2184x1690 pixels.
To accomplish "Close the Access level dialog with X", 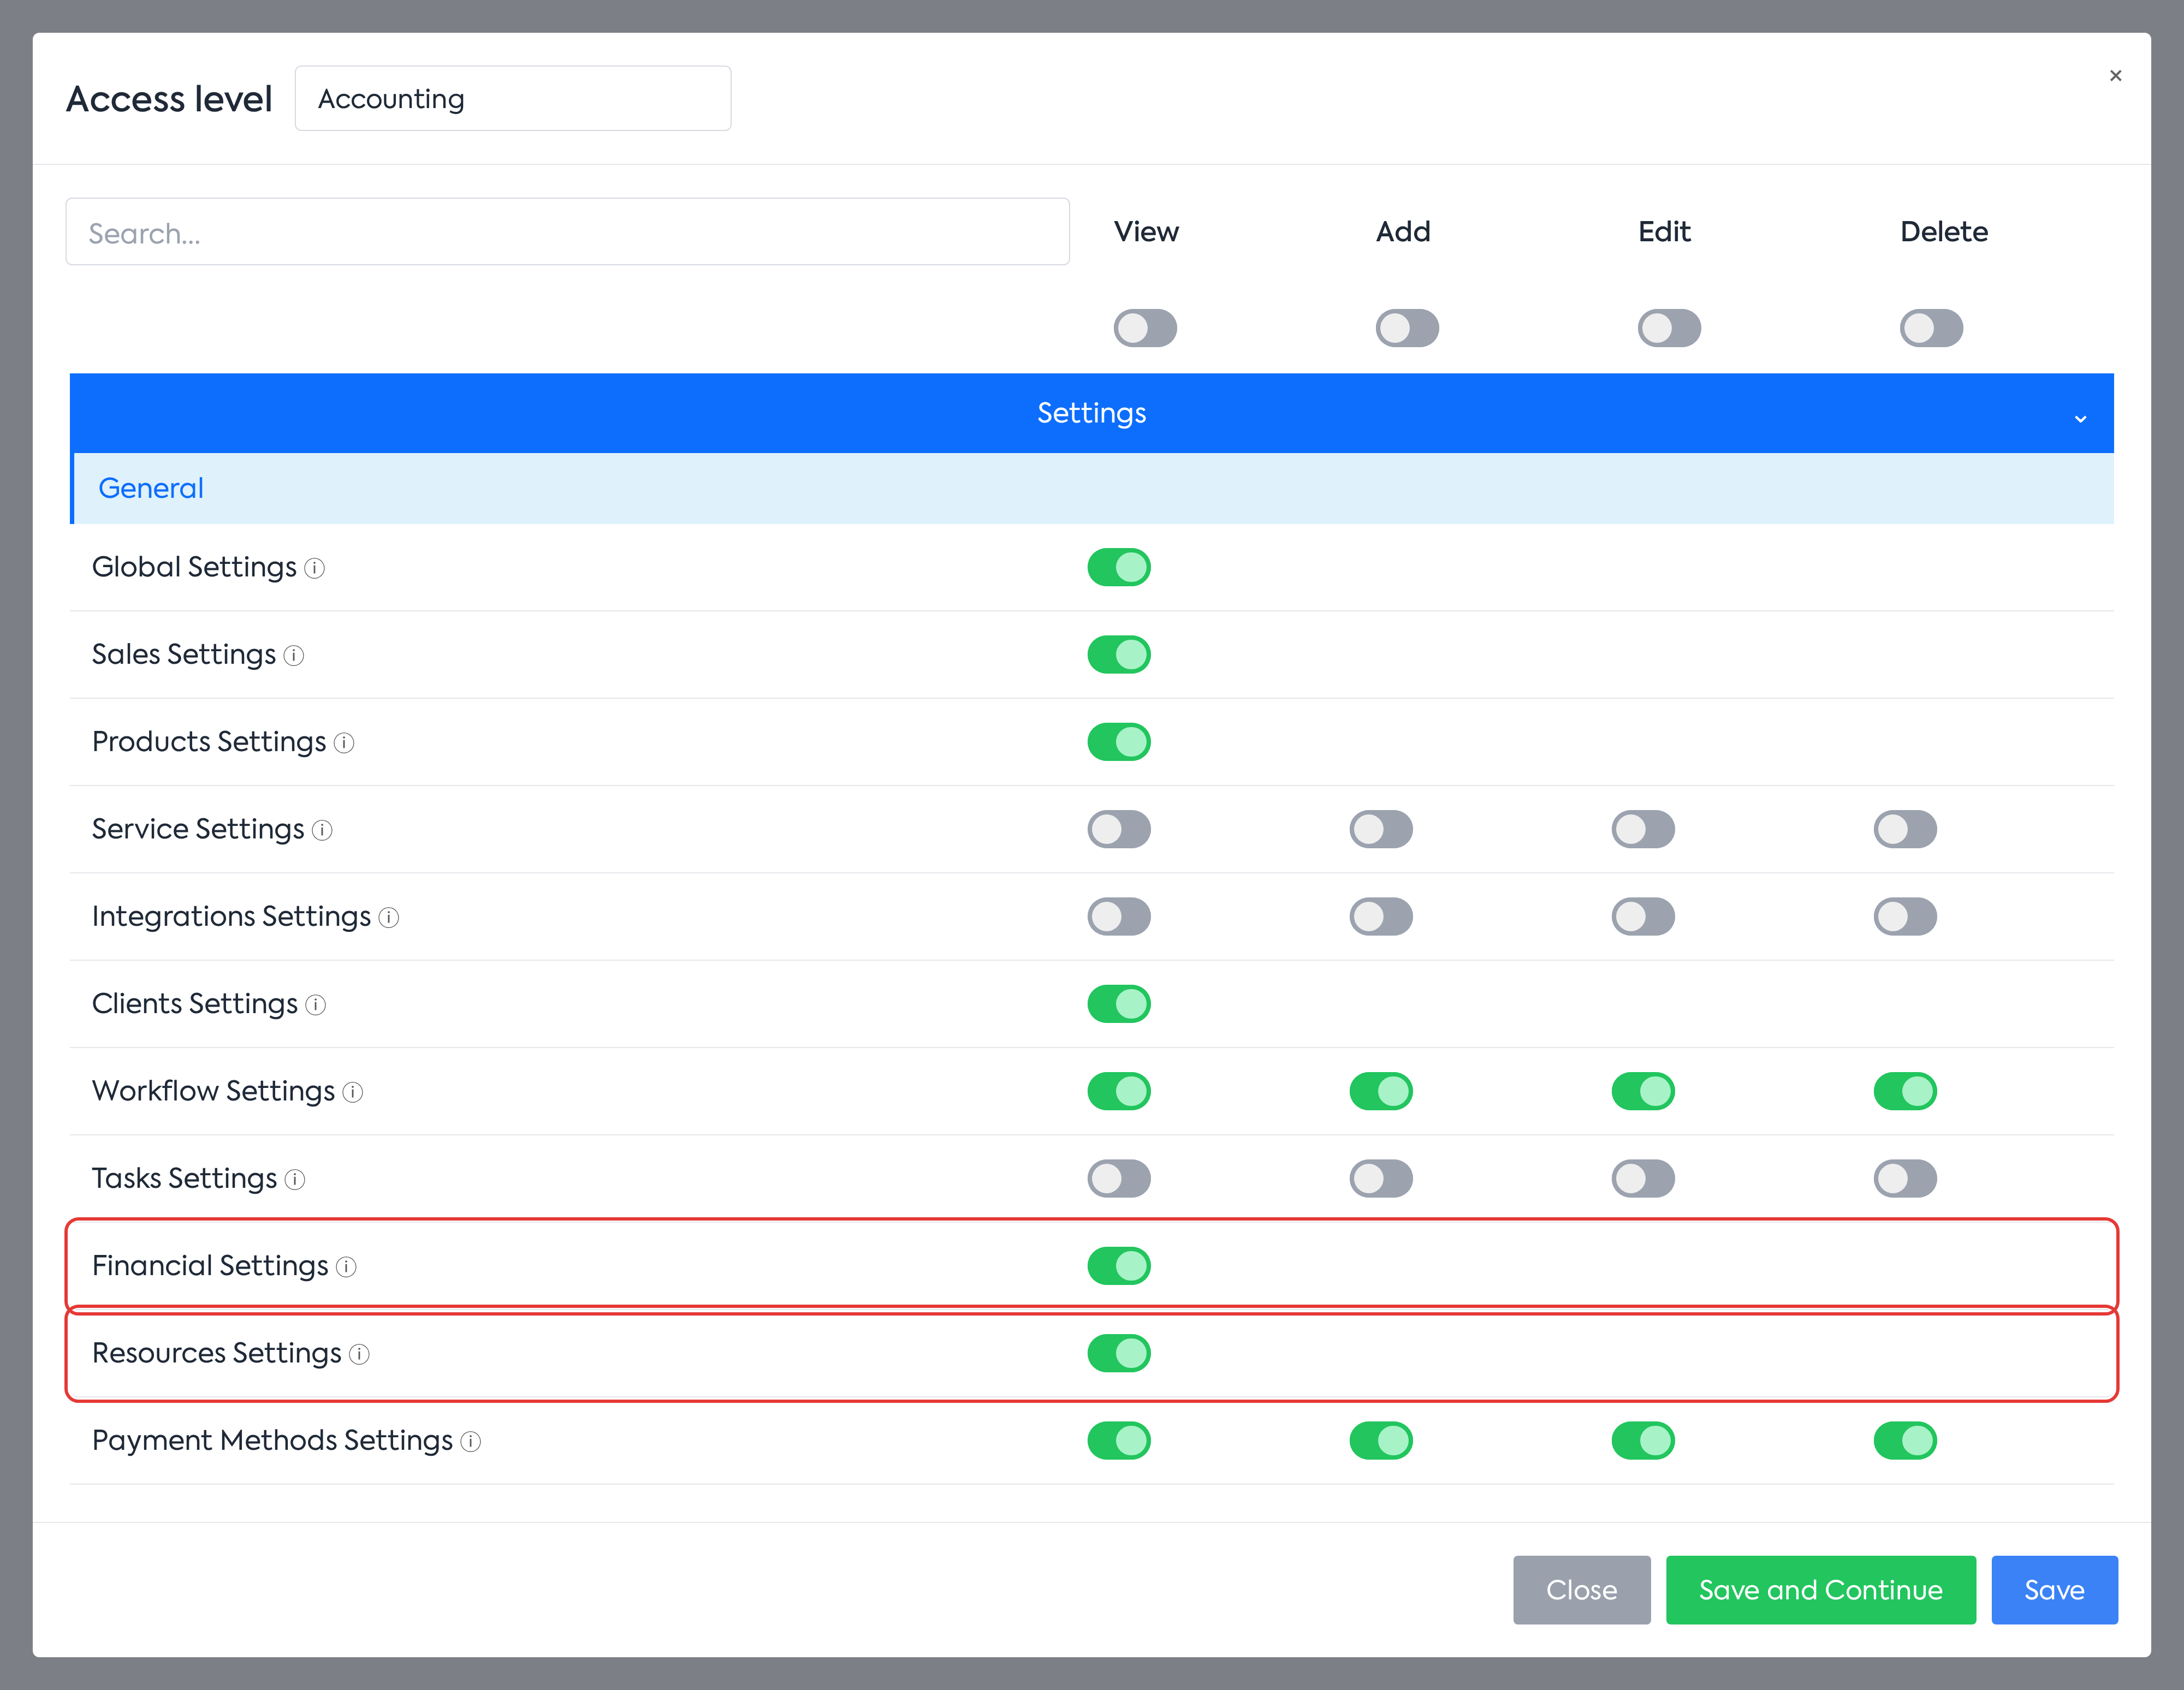I will [x=2115, y=76].
